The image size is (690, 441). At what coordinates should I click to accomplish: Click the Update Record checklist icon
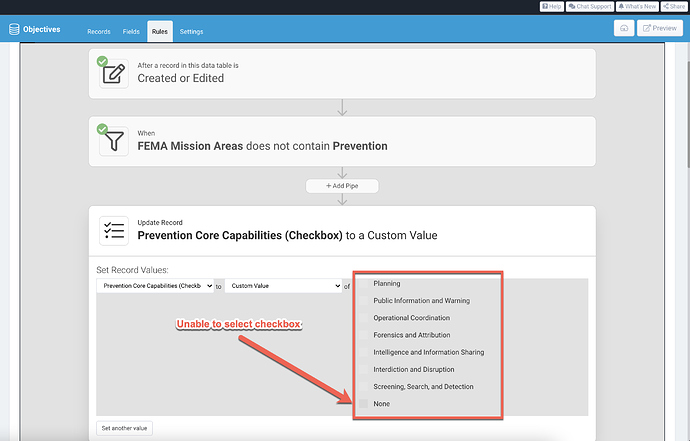coord(114,231)
